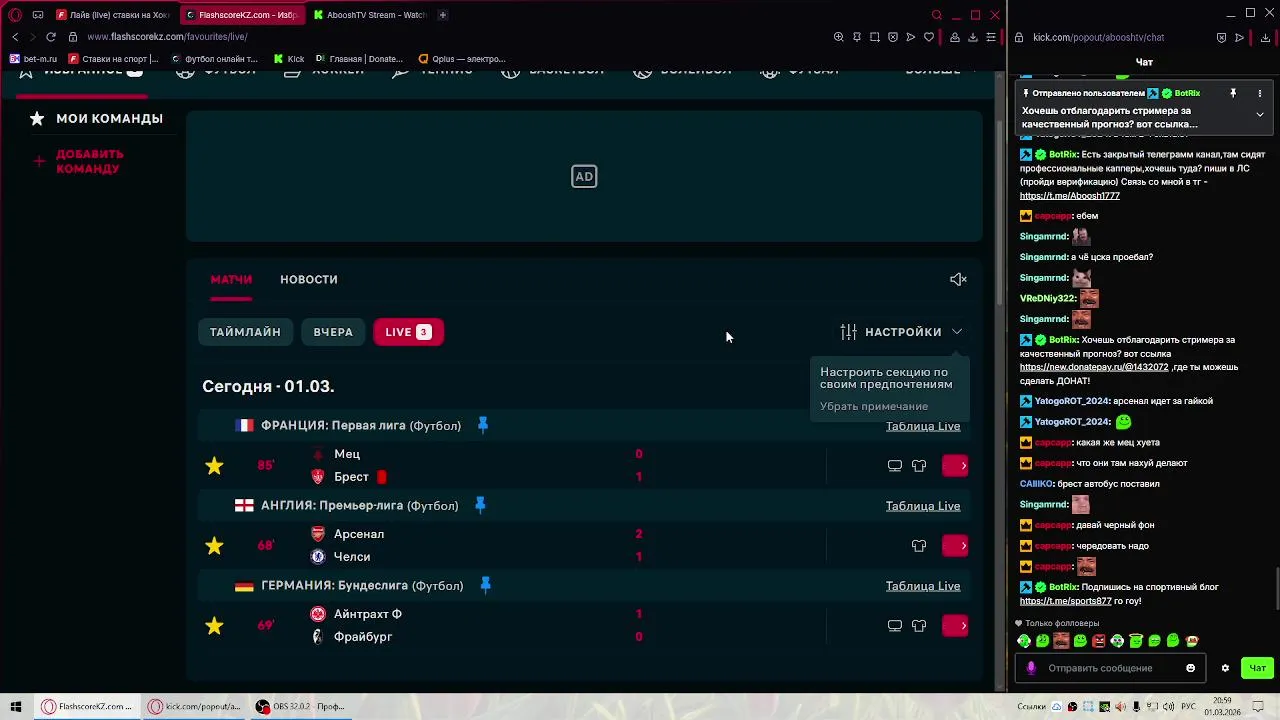Open Таблица Live for ФРАНЦИЯ: Первая лига
The width and height of the screenshot is (1280, 720).
point(922,426)
